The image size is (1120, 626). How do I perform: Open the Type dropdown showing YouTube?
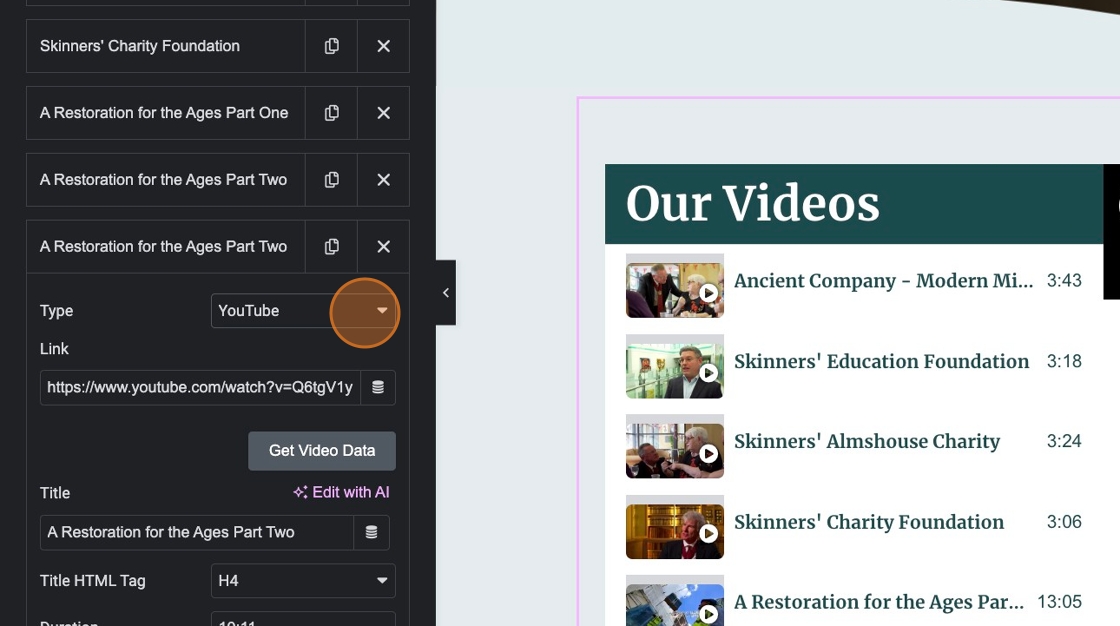[303, 311]
